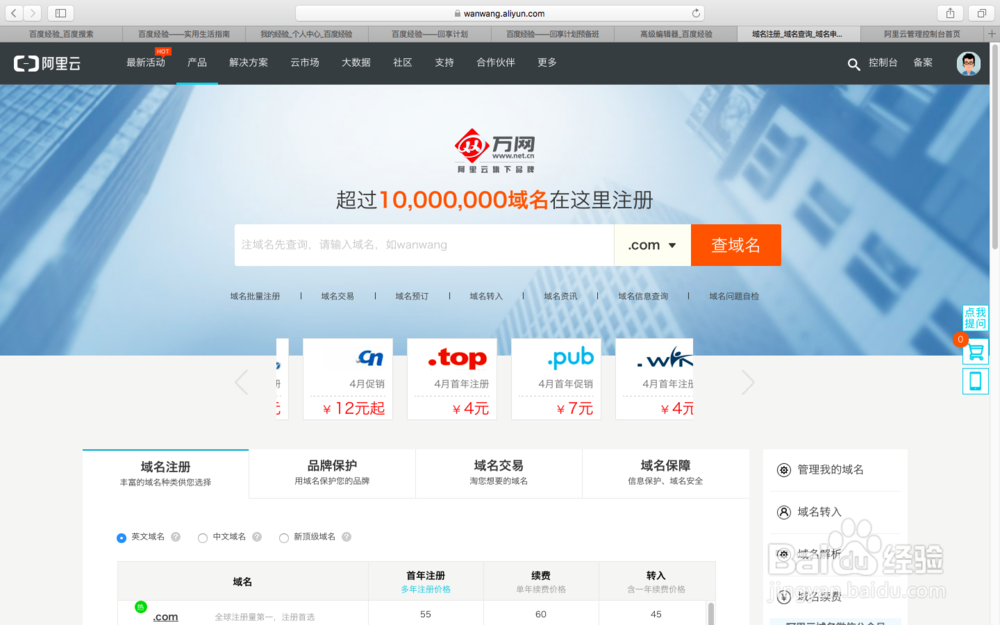Open the .com domain suffix dropdown
This screenshot has height=625, width=1000.
pyautogui.click(x=652, y=245)
